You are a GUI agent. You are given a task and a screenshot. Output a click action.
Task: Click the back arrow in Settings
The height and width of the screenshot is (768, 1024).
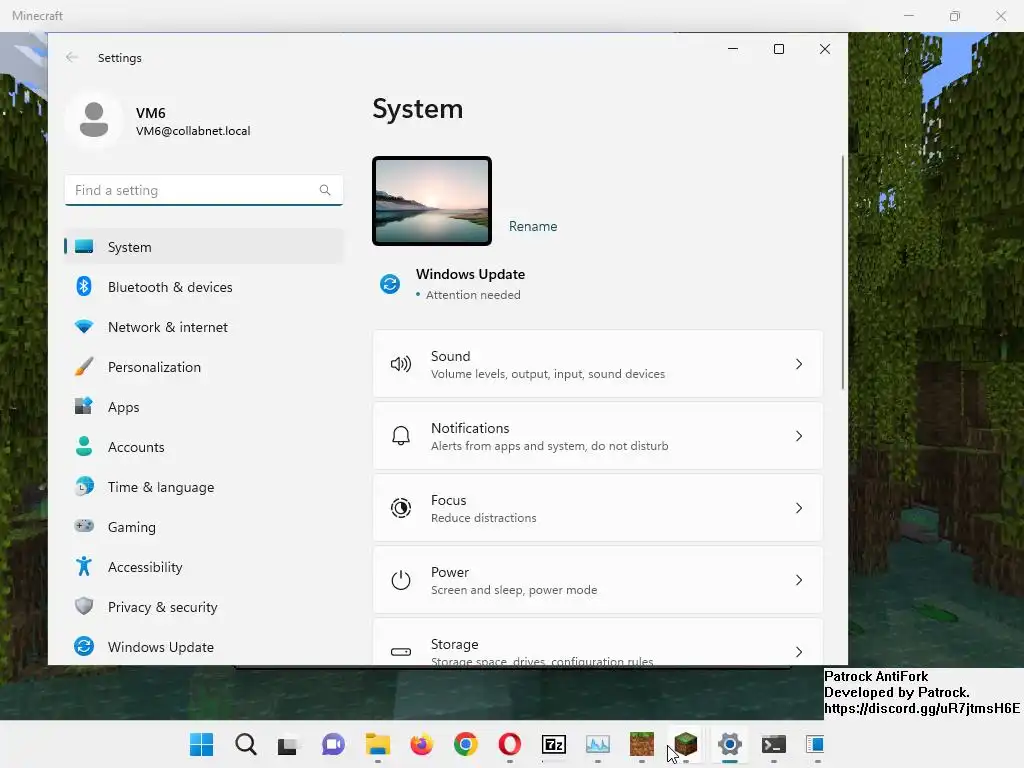(x=72, y=57)
